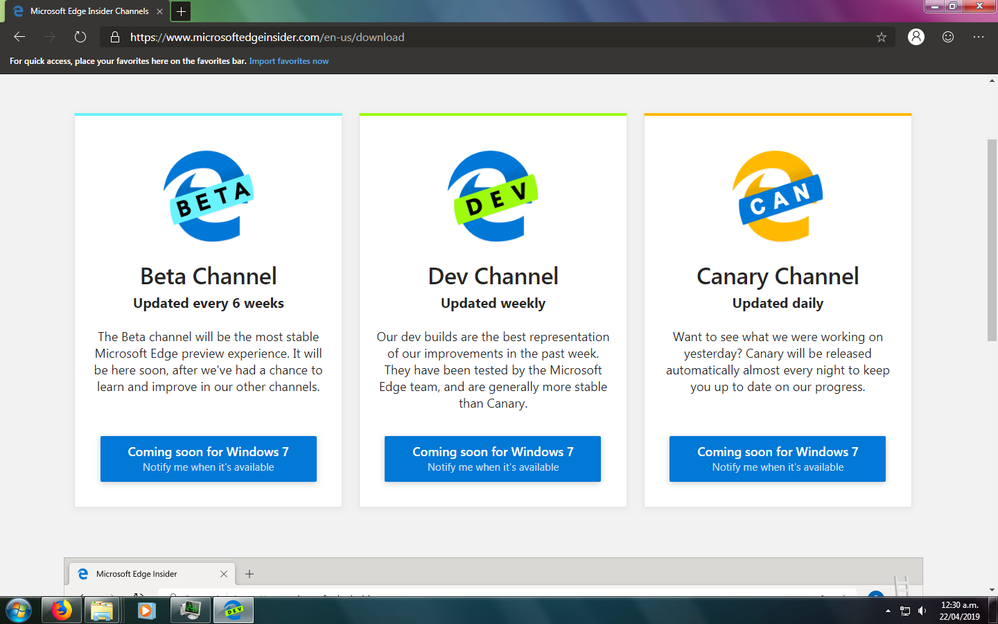
Task: Click Canary Channel notify me button
Action: (x=777, y=459)
